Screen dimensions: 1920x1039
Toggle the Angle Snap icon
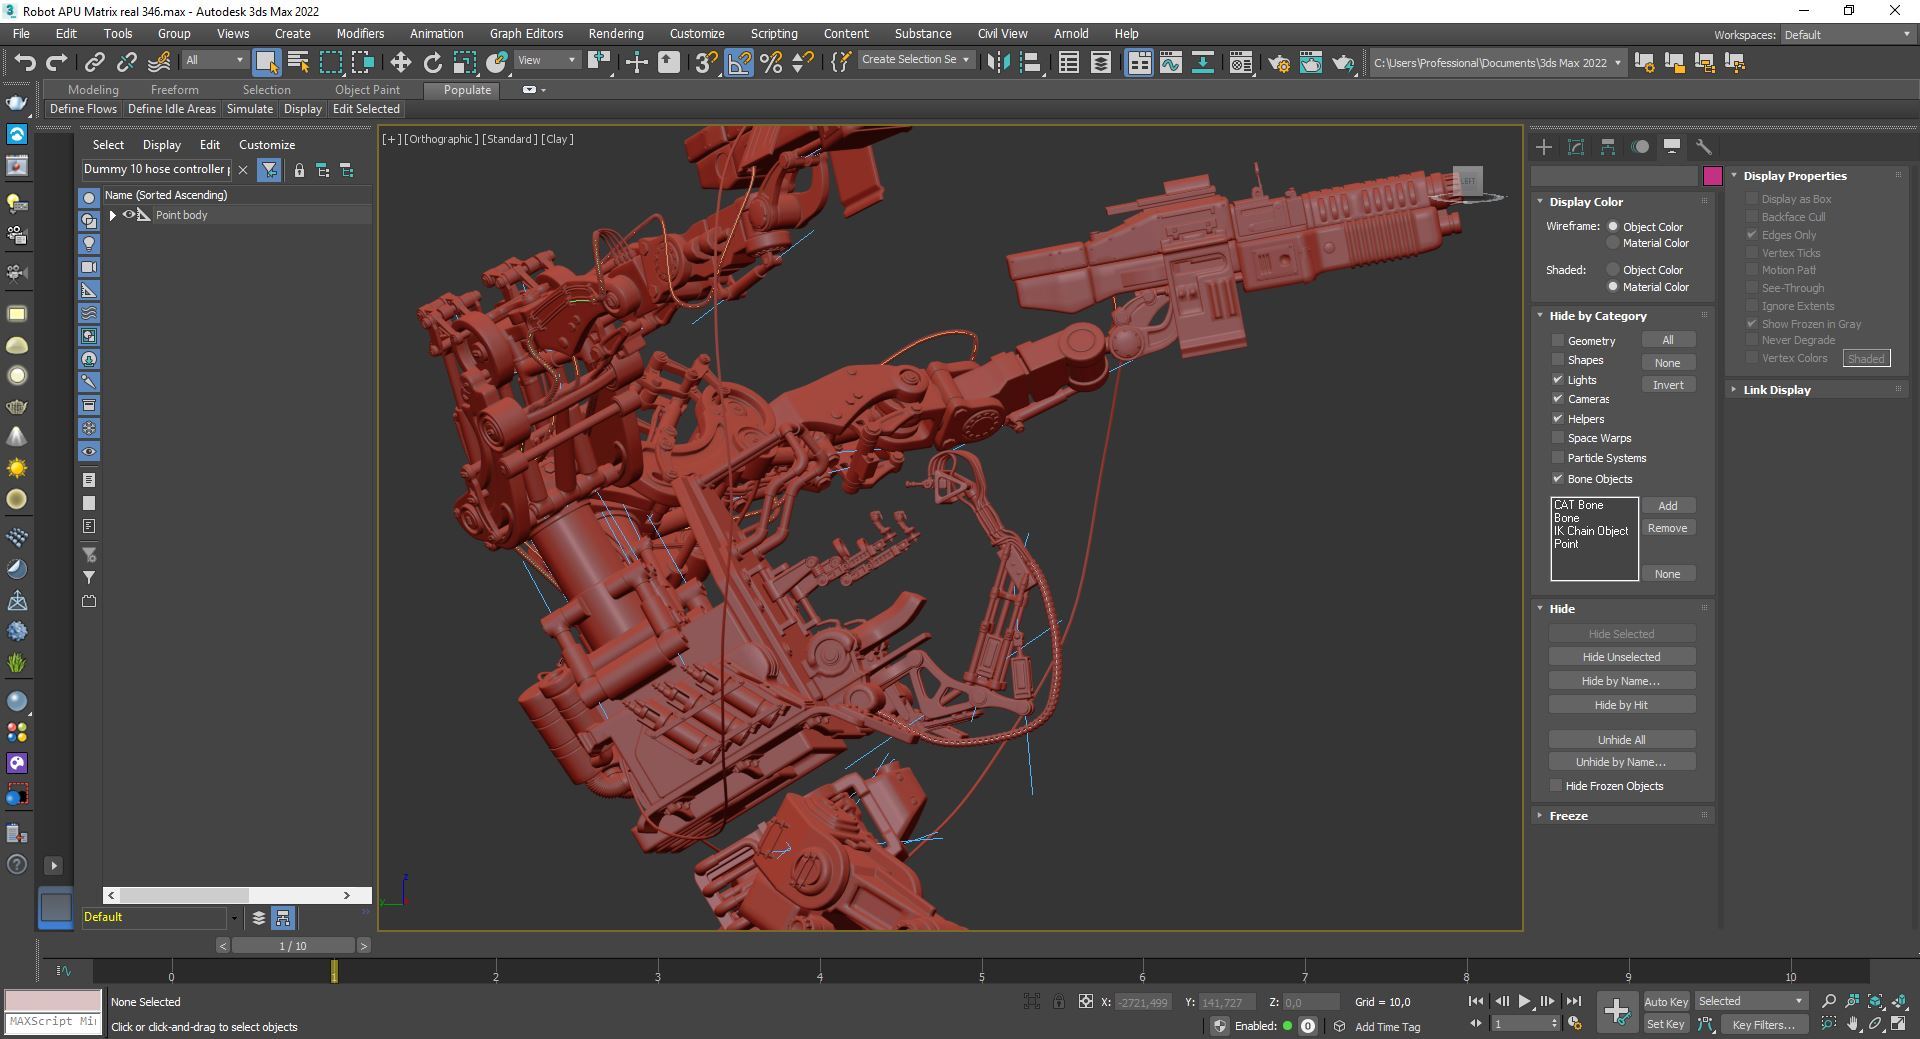[x=739, y=63]
